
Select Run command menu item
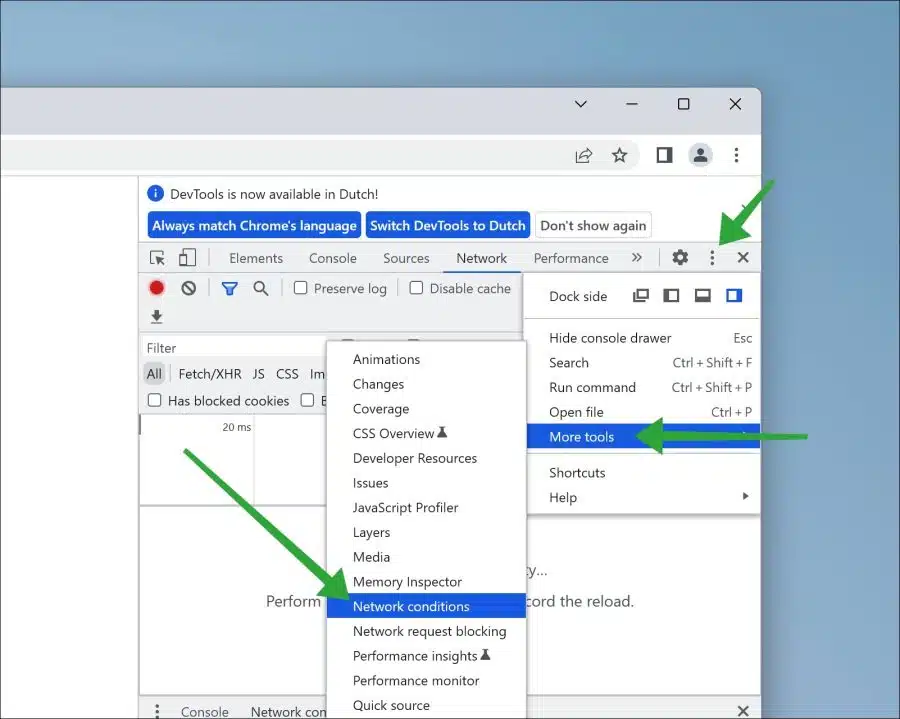pos(643,387)
